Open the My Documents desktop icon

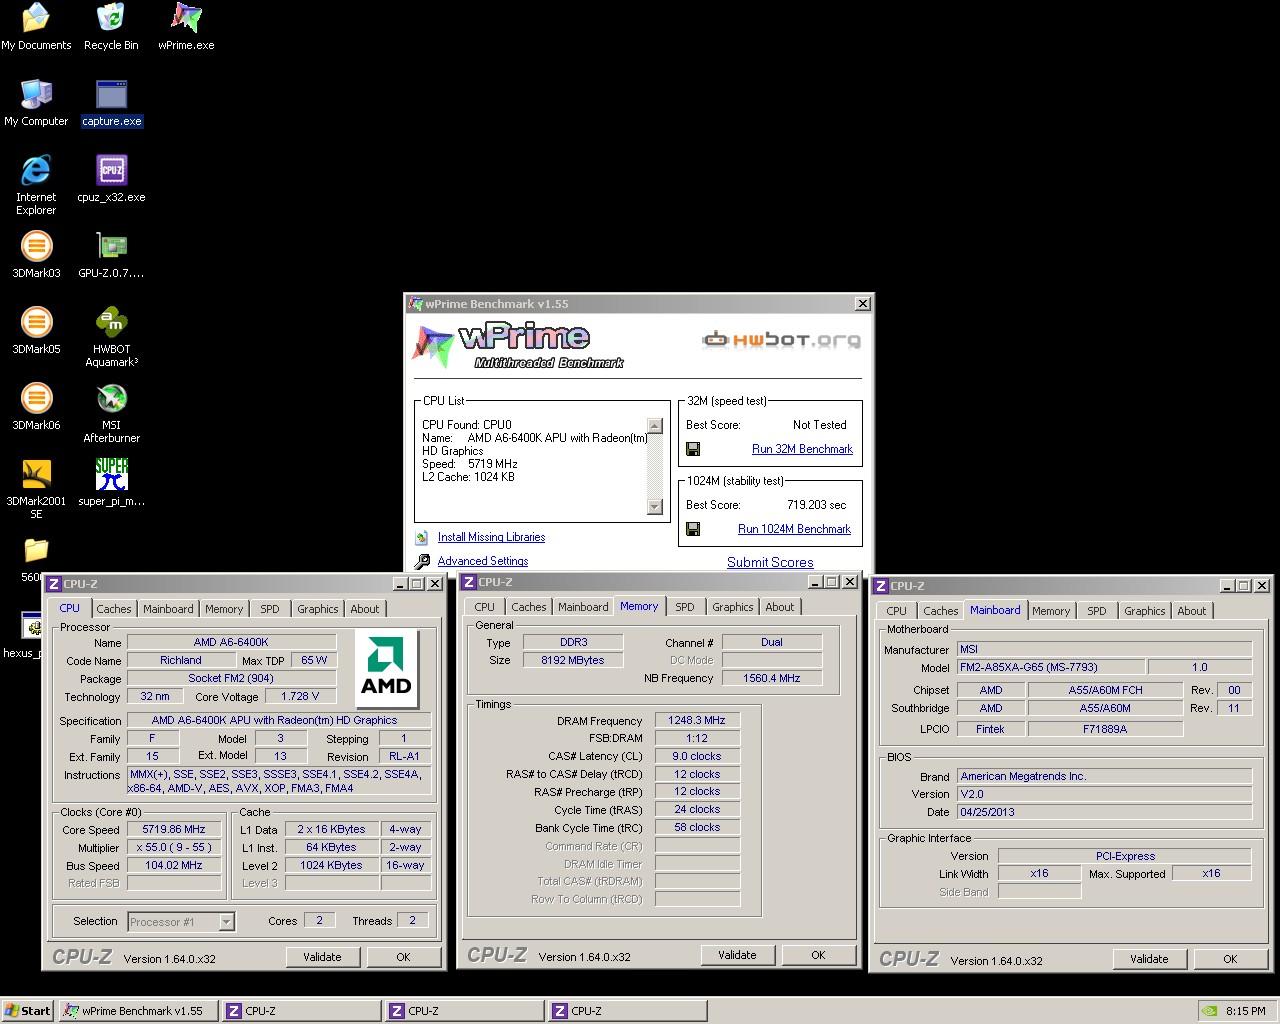pyautogui.click(x=36, y=27)
